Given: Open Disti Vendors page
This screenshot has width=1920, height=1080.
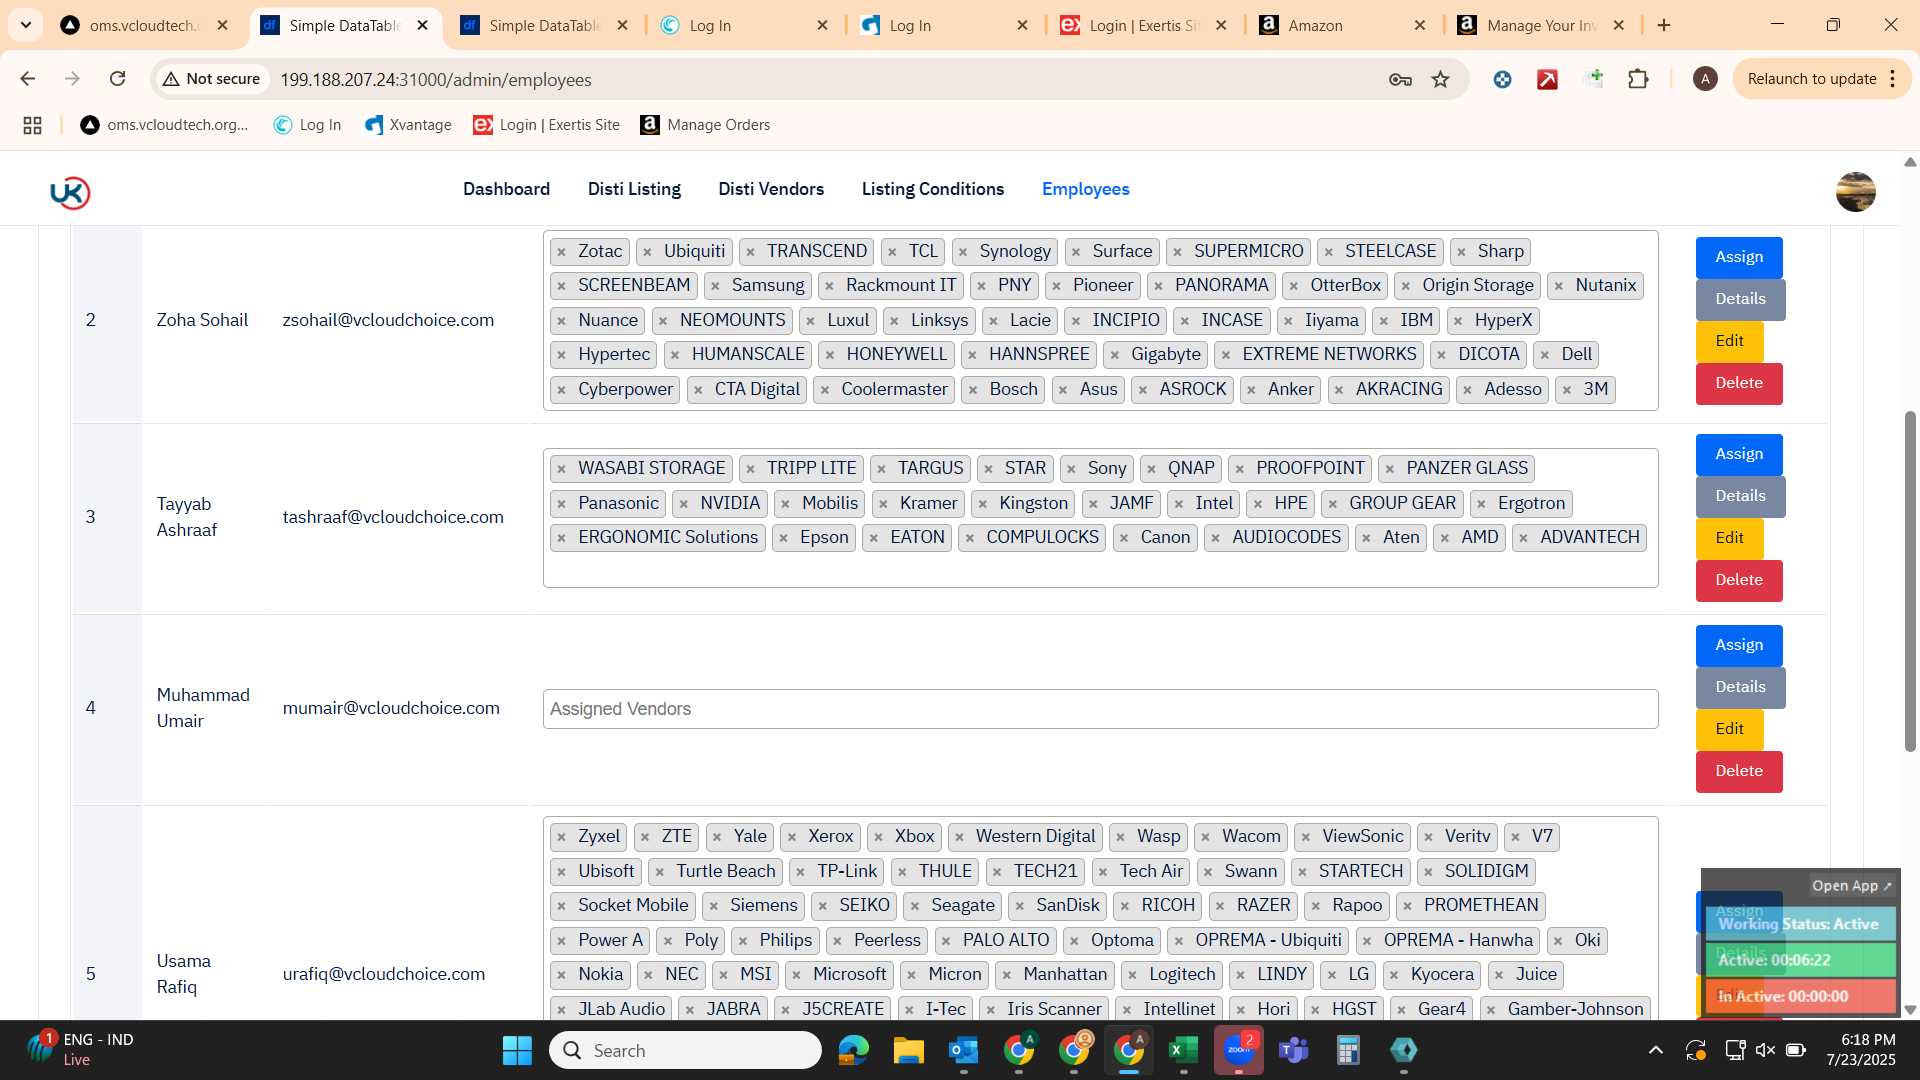Looking at the screenshot, I should click(771, 189).
